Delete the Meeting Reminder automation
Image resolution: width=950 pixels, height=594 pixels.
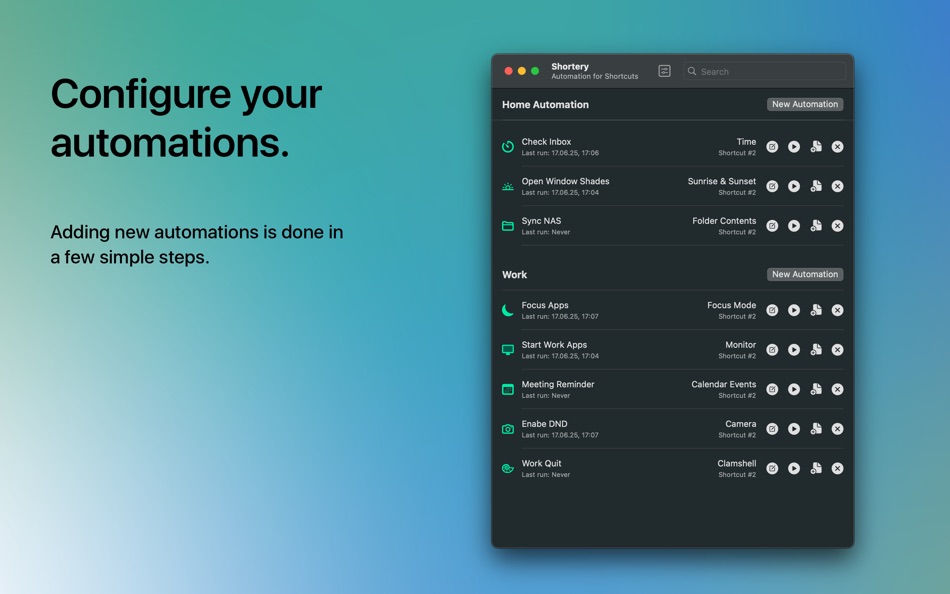click(x=837, y=389)
